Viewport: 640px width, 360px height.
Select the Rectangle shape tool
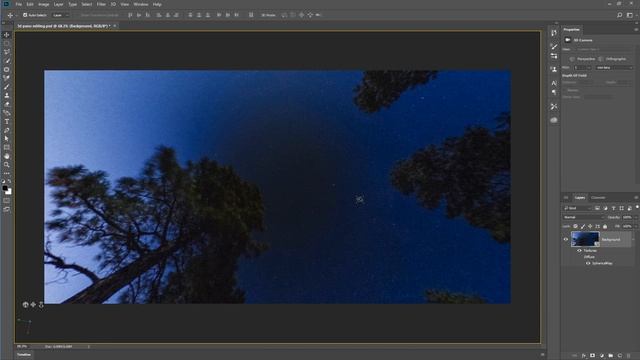point(7,147)
